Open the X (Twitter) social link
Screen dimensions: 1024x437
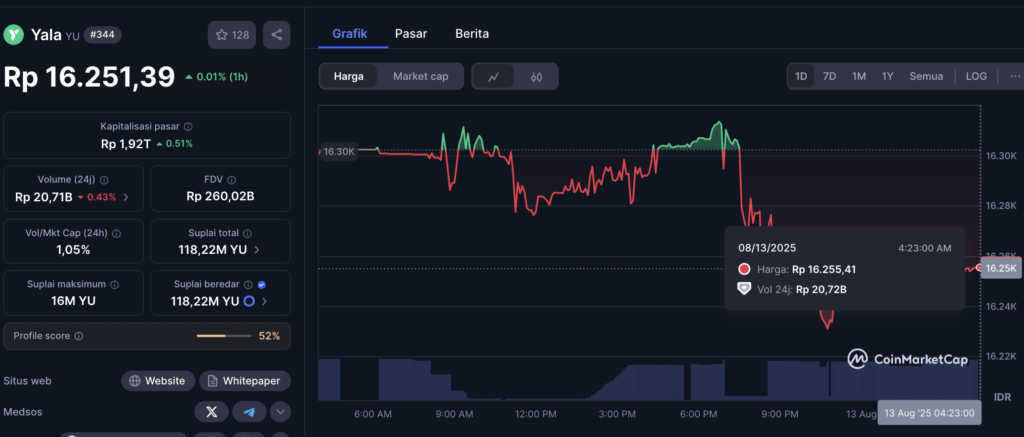(x=212, y=412)
